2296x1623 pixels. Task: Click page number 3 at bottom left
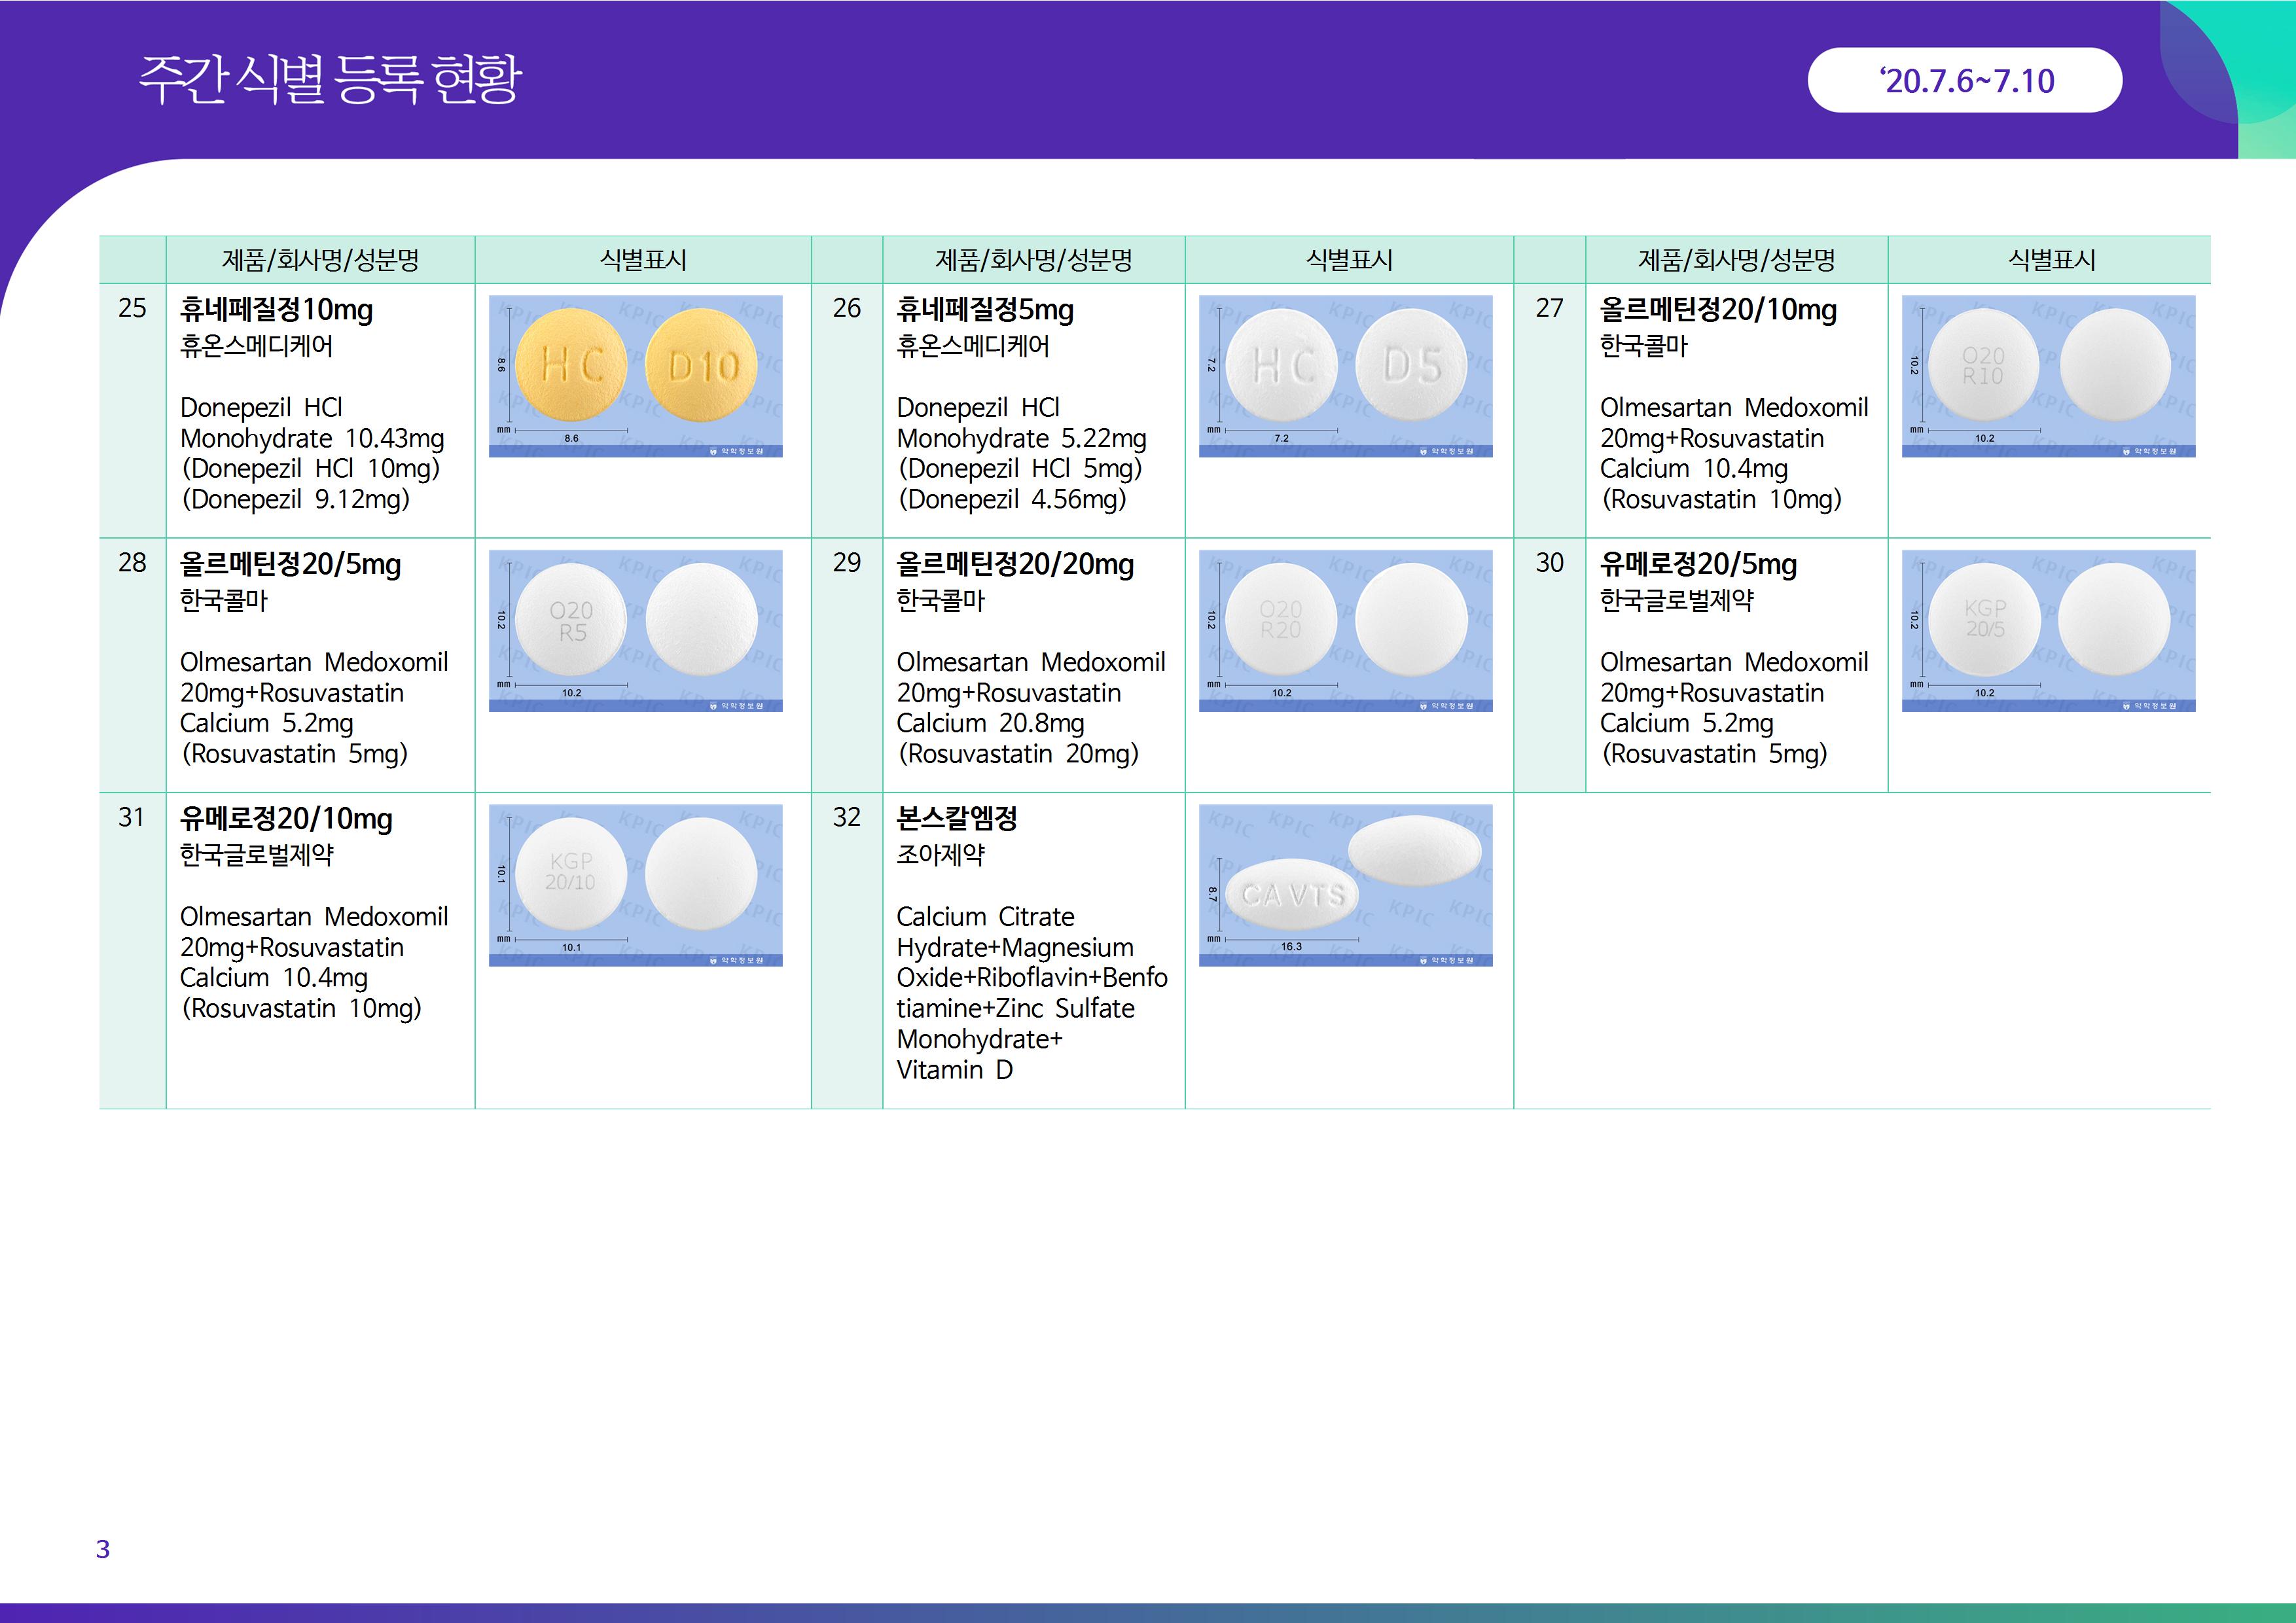point(103,1549)
